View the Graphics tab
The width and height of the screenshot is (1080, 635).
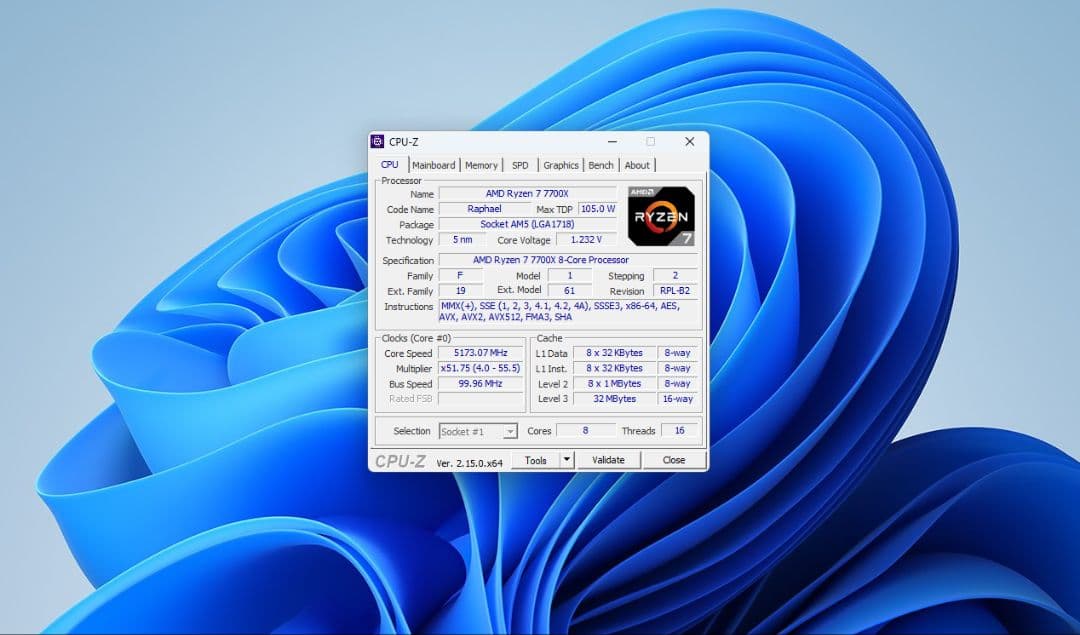click(x=560, y=164)
